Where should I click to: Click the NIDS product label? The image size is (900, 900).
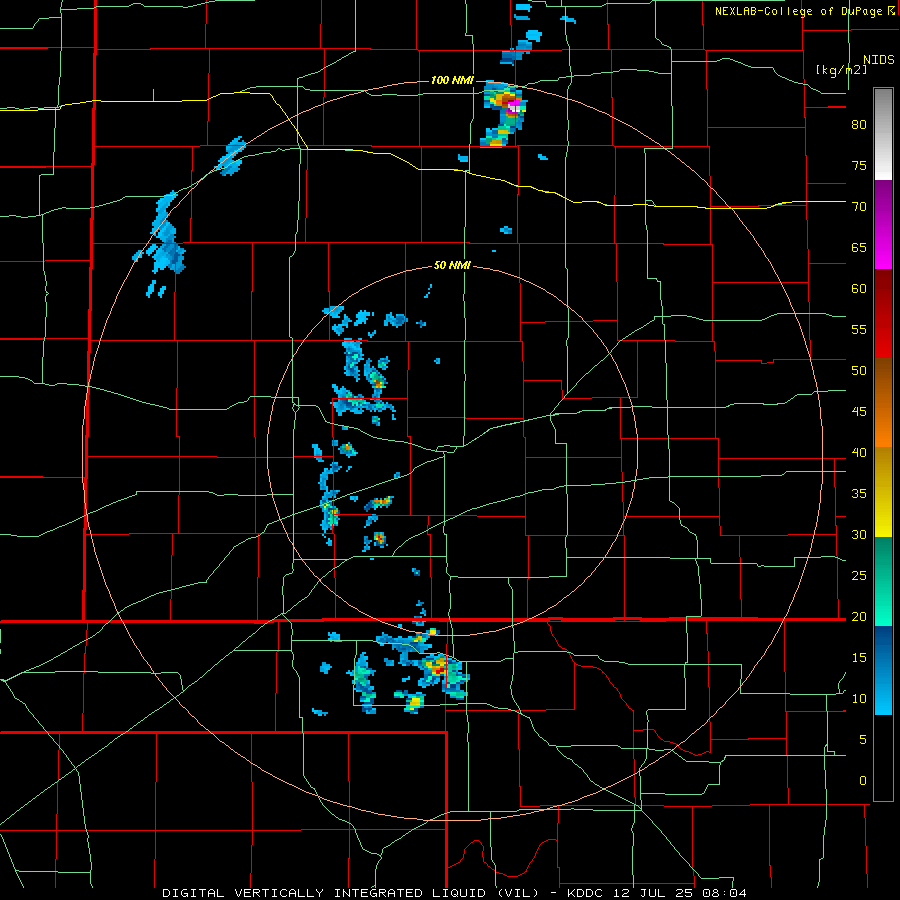tap(879, 60)
